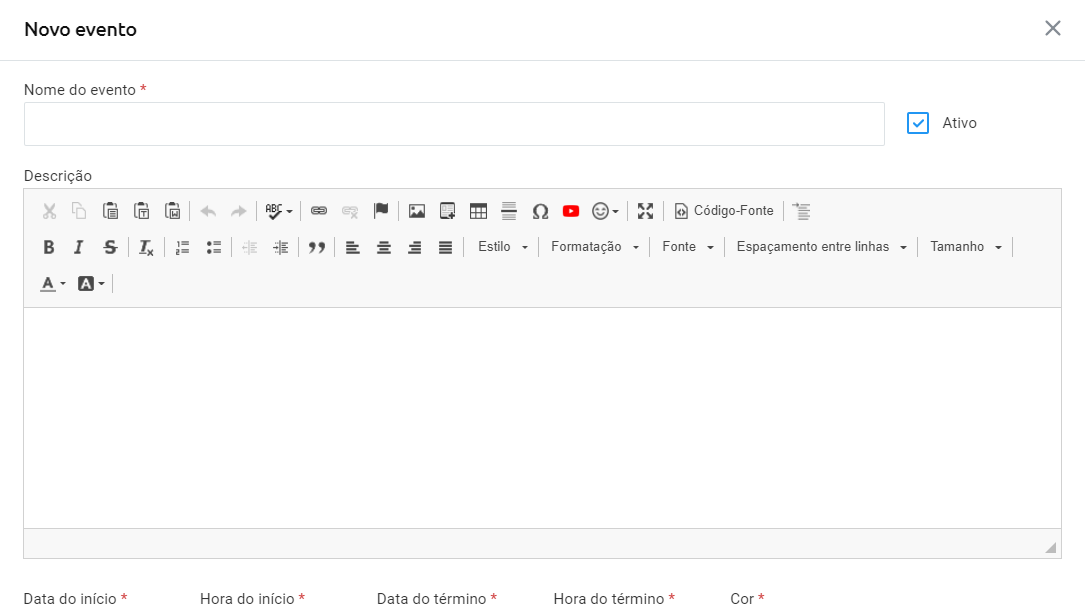1085x610 pixels.
Task: Toggle block quote formatting
Action: click(x=317, y=247)
